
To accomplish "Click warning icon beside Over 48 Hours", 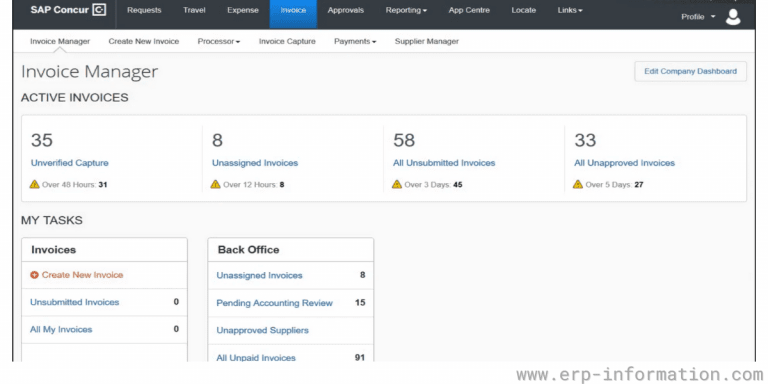I will (34, 184).
